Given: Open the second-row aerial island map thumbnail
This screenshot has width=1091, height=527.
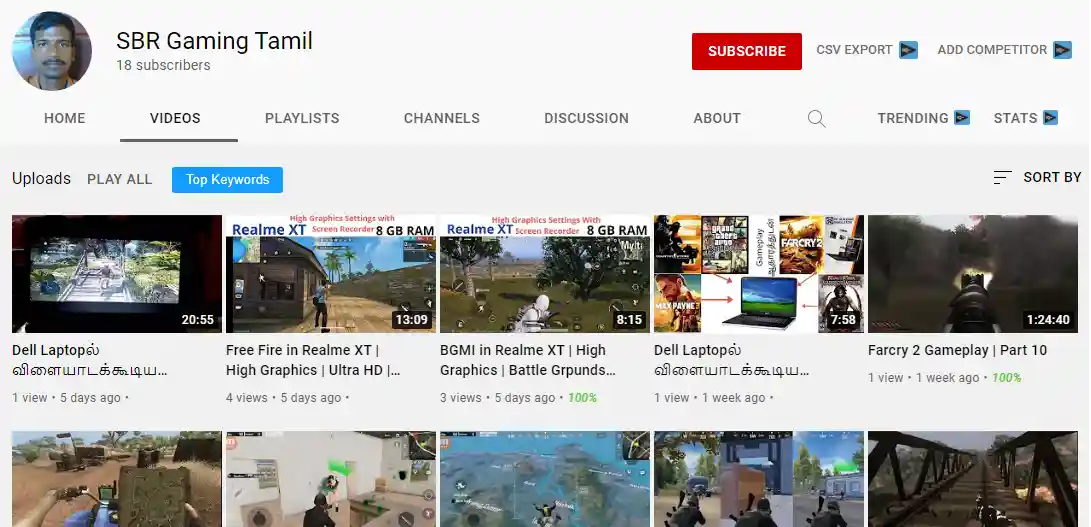Looking at the screenshot, I should tap(545, 479).
